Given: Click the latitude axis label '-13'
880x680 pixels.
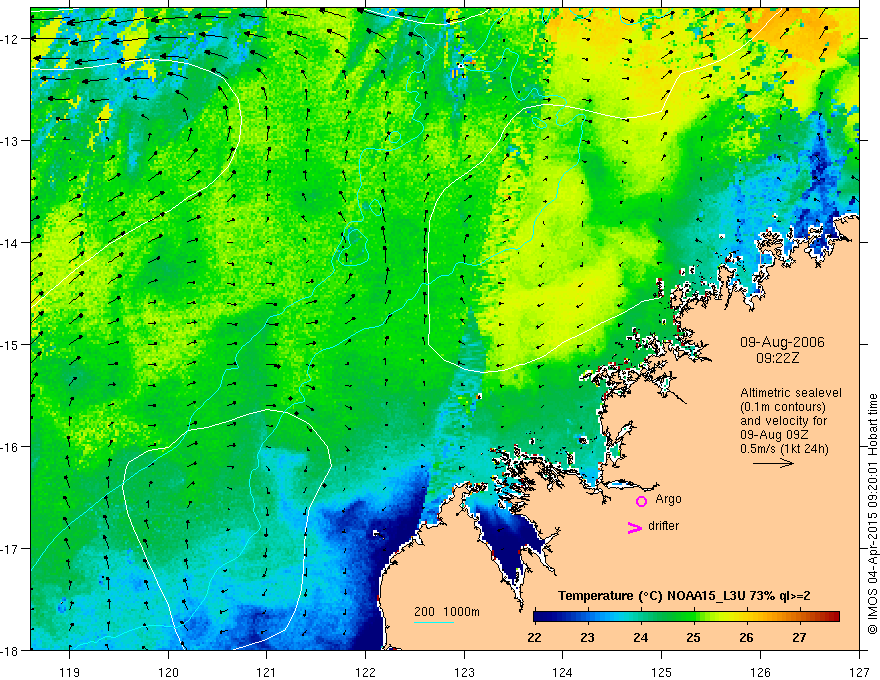Looking at the screenshot, I should coord(11,141).
